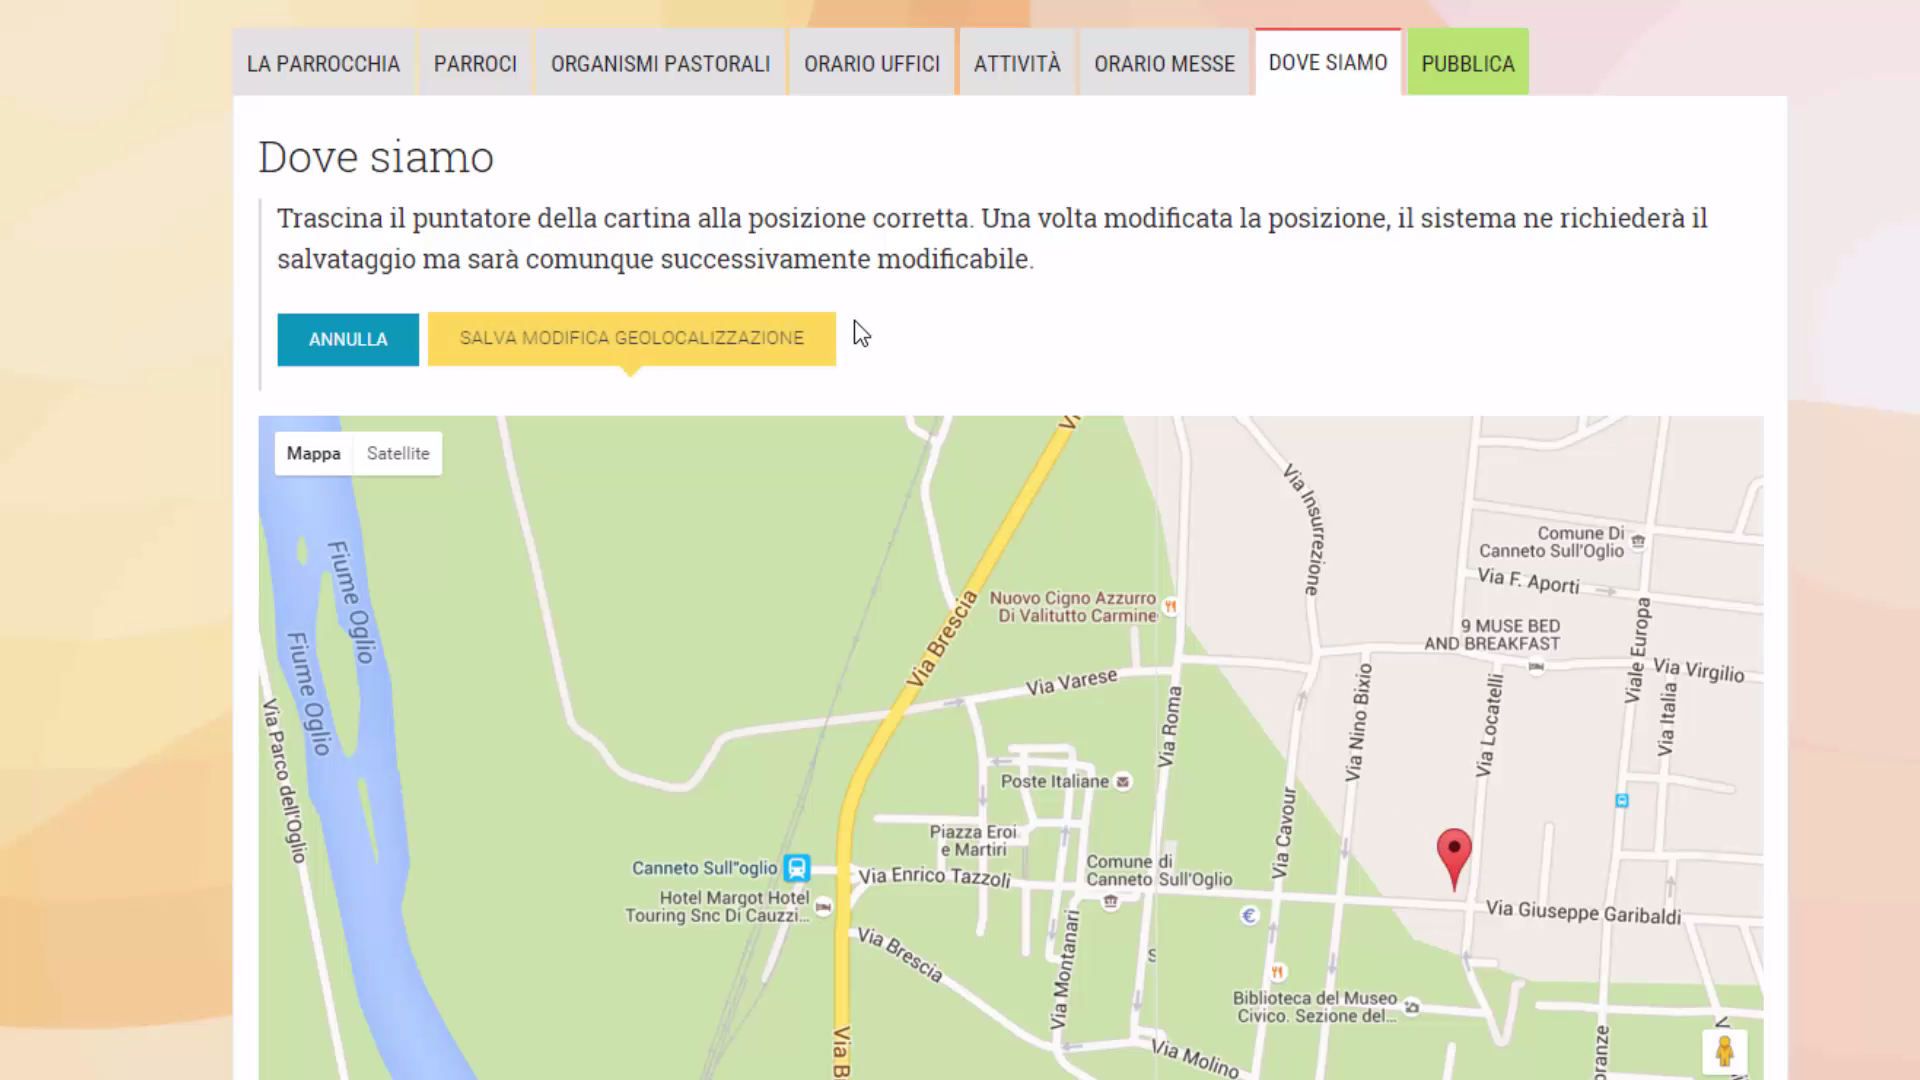Click the 9 Muse Bed and Breakfast icon
This screenshot has height=1080, width=1920.
pos(1537,667)
